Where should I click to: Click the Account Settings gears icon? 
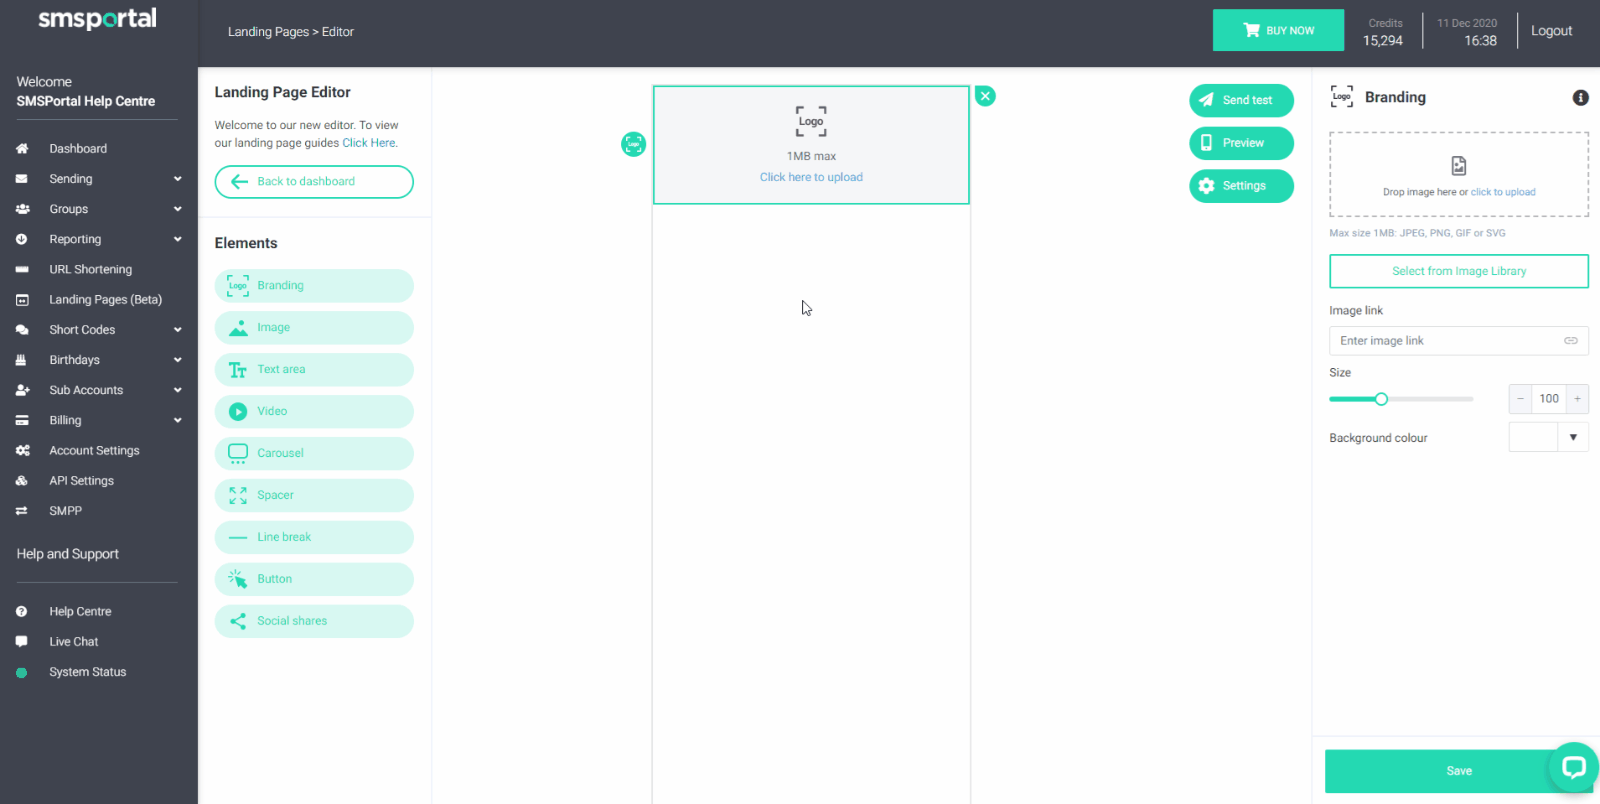tap(22, 451)
